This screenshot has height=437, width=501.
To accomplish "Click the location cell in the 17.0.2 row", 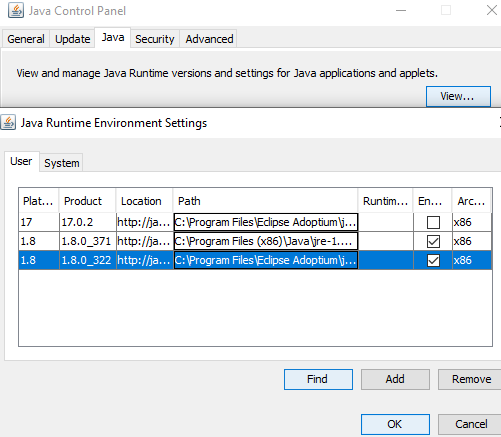I will [x=145, y=222].
